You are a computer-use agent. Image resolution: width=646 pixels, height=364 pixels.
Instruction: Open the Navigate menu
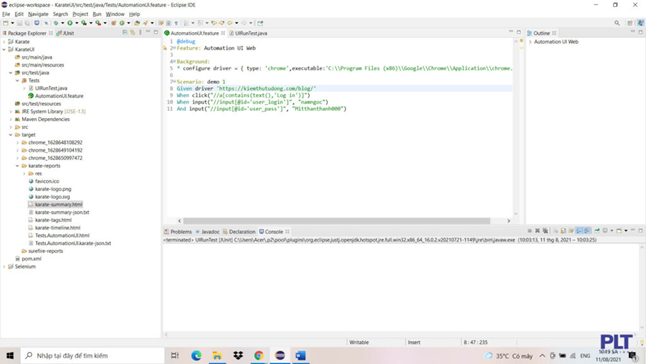[38, 14]
